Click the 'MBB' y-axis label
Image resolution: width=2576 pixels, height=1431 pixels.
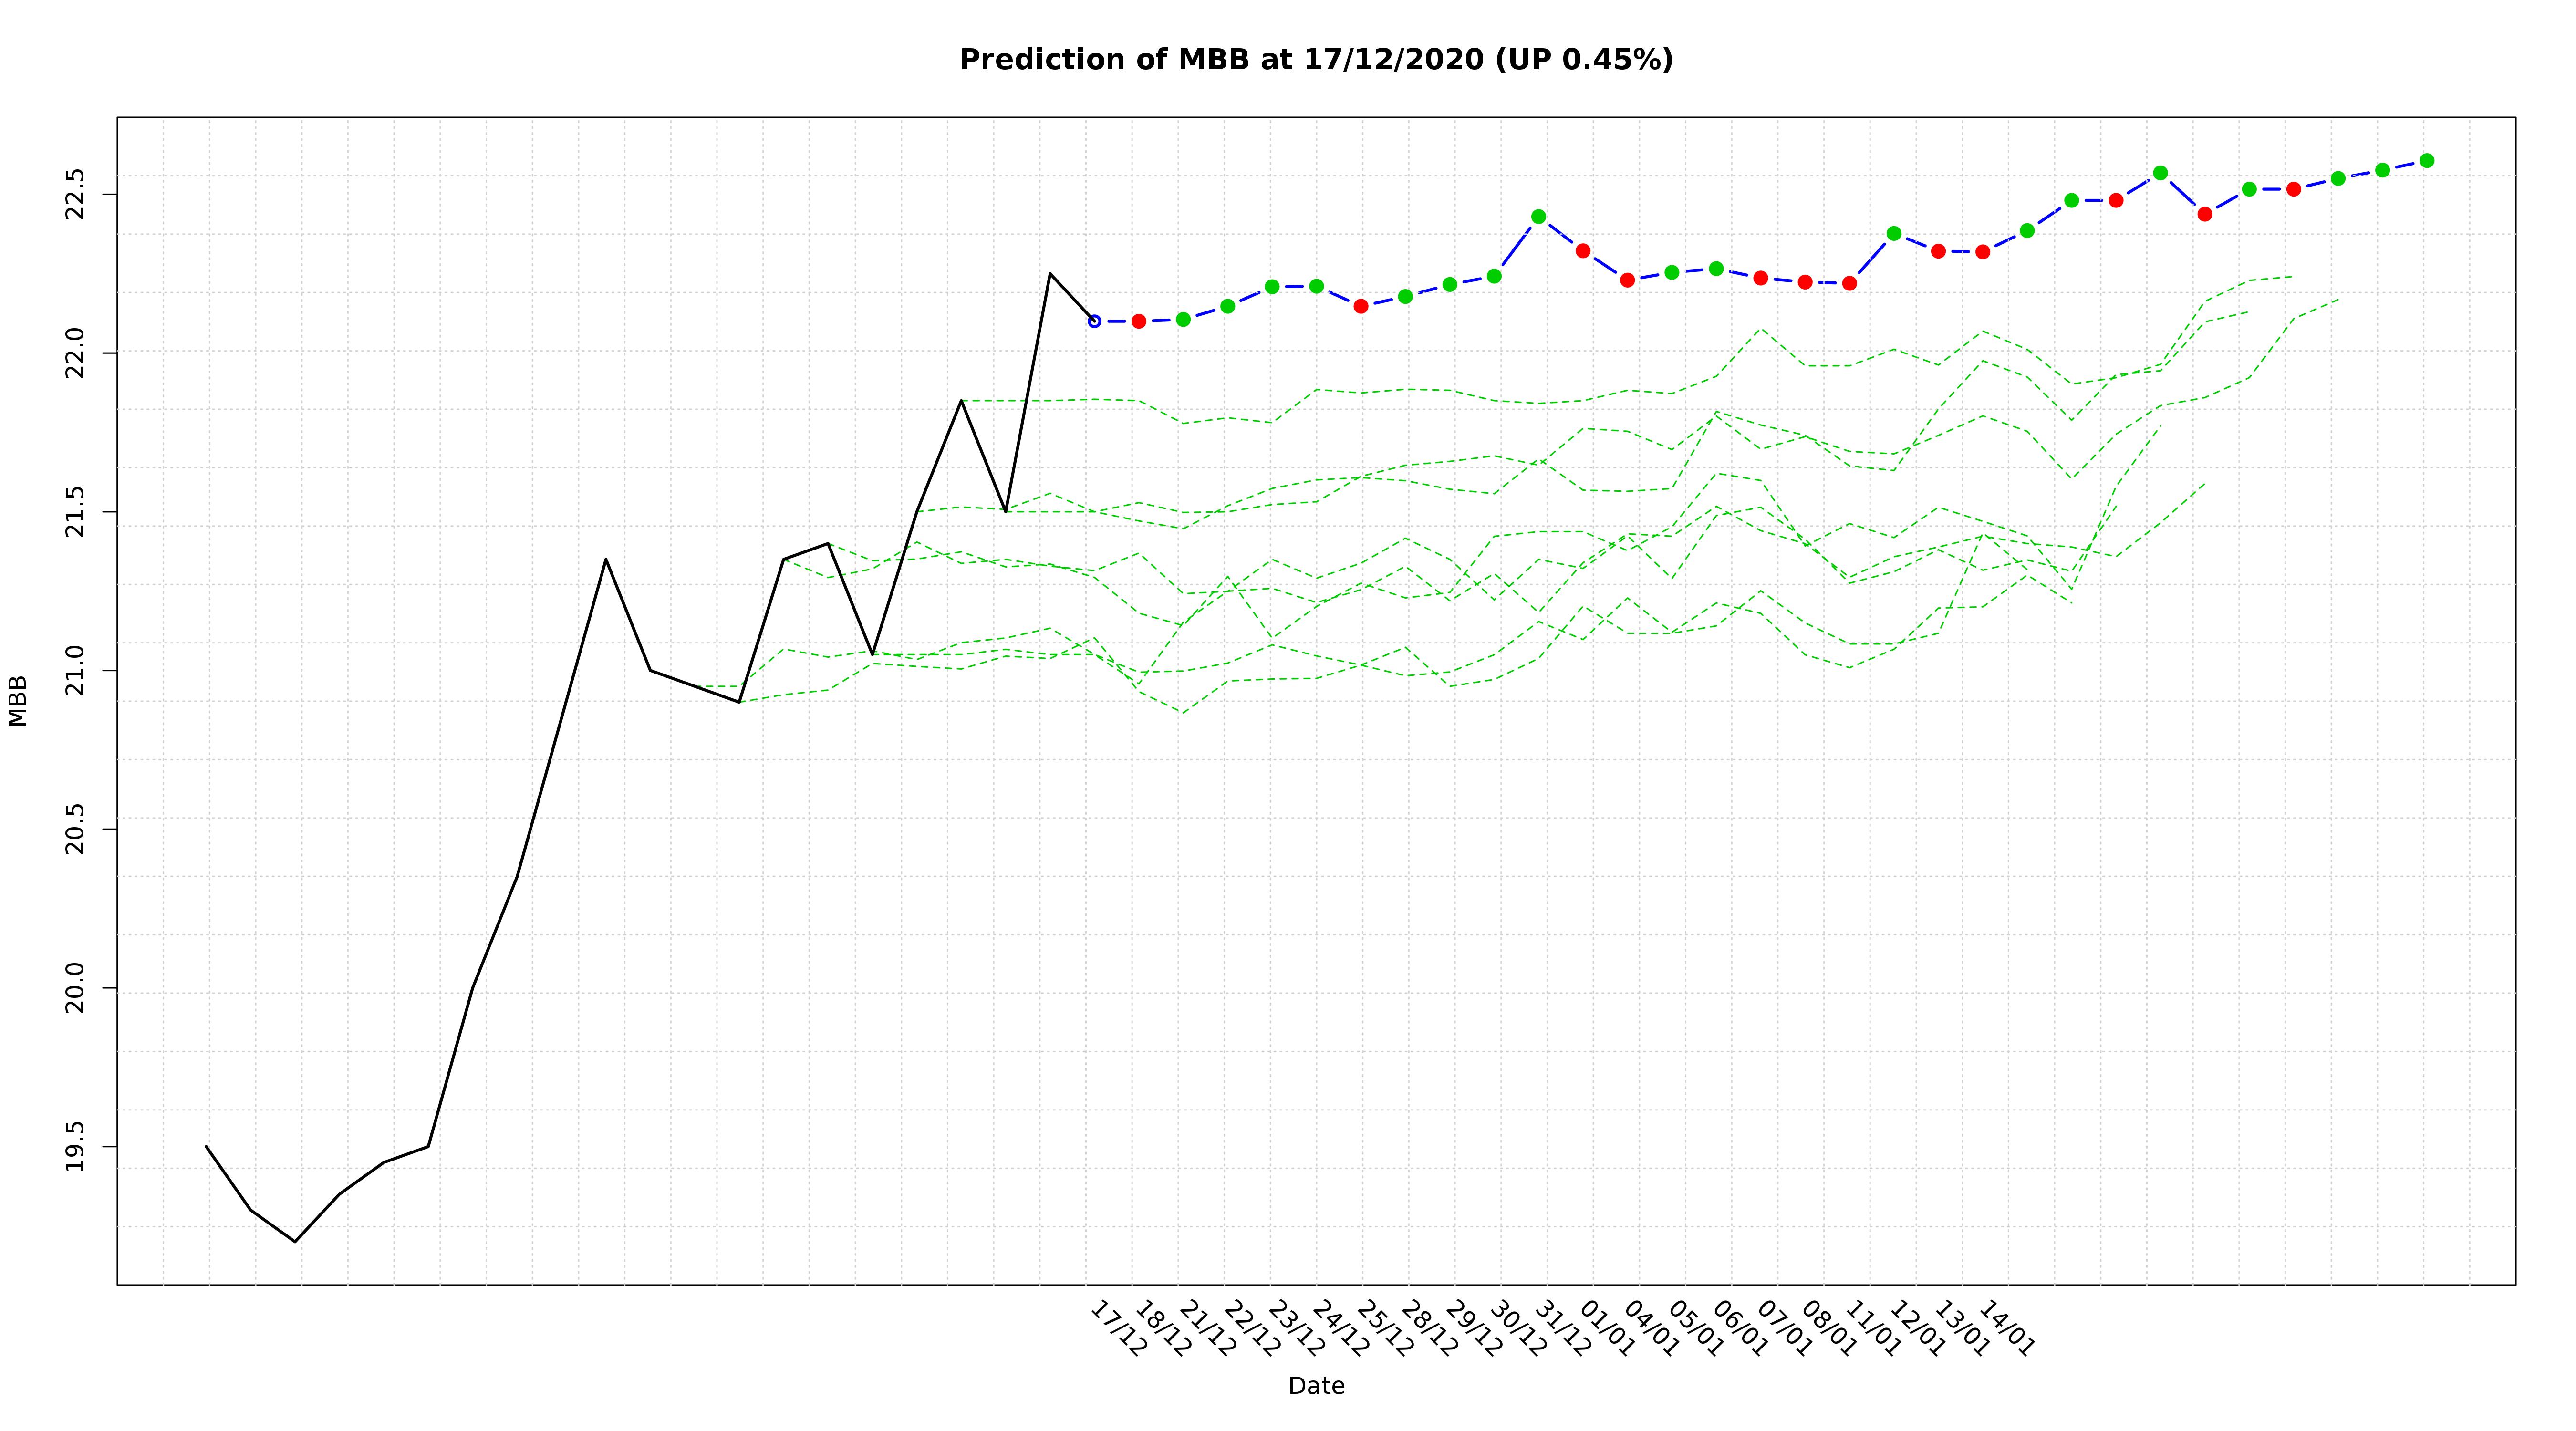click(x=18, y=700)
